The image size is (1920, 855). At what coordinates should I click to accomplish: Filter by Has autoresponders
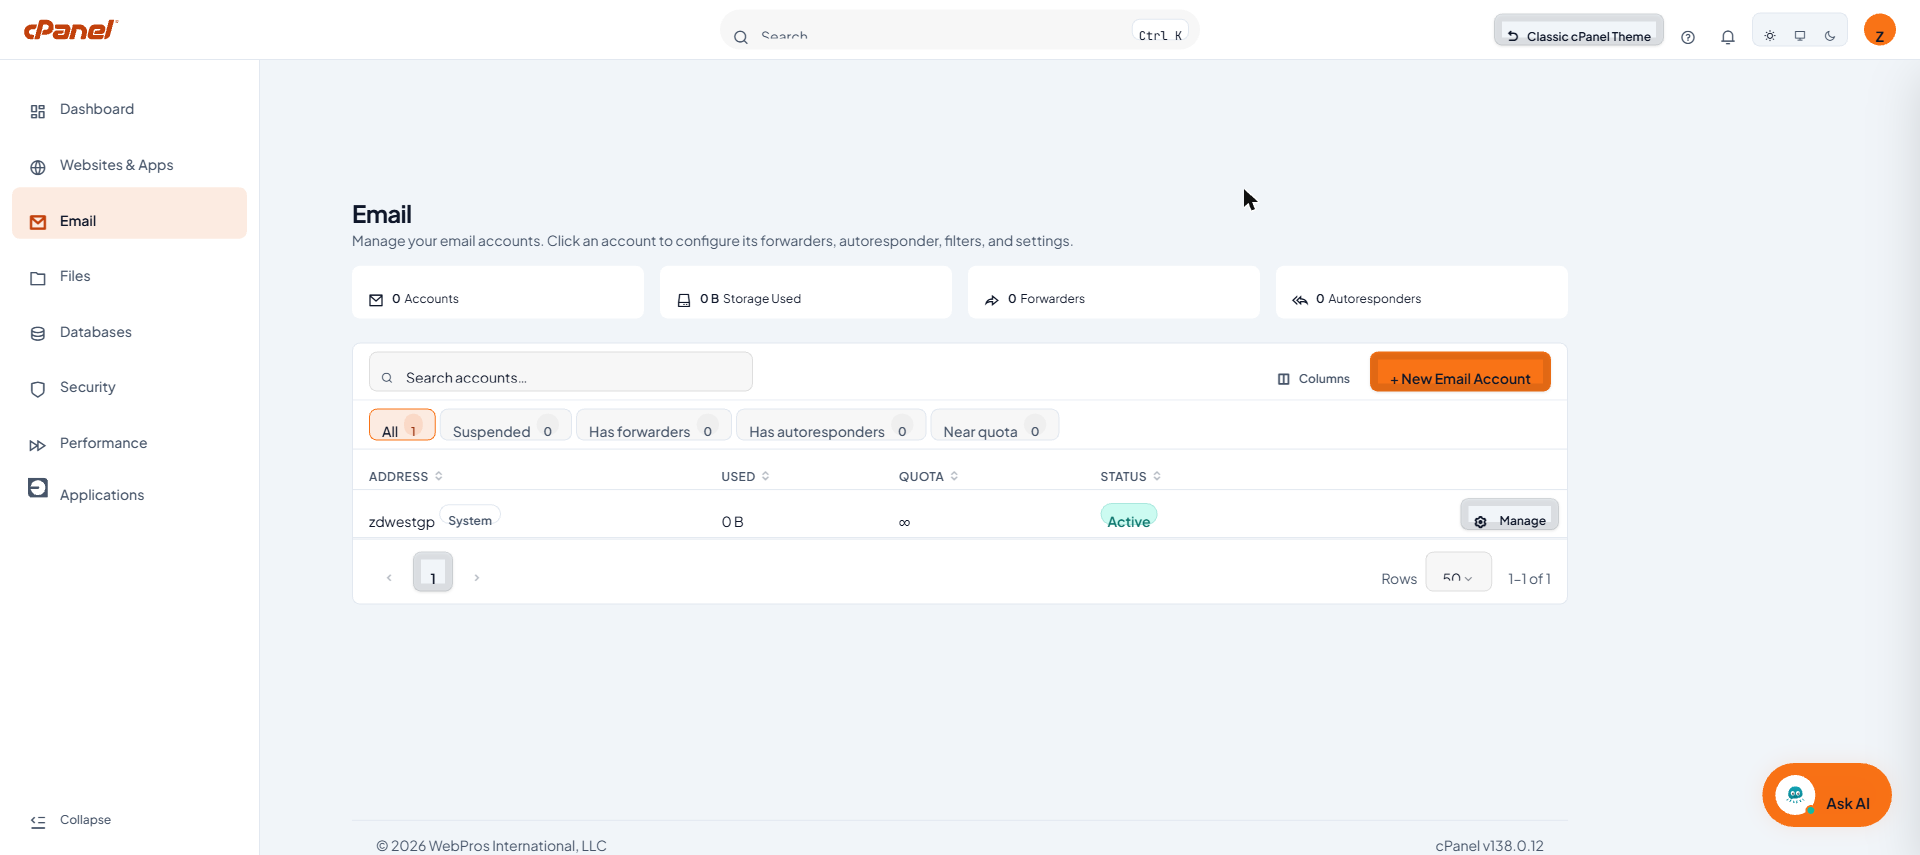click(831, 425)
